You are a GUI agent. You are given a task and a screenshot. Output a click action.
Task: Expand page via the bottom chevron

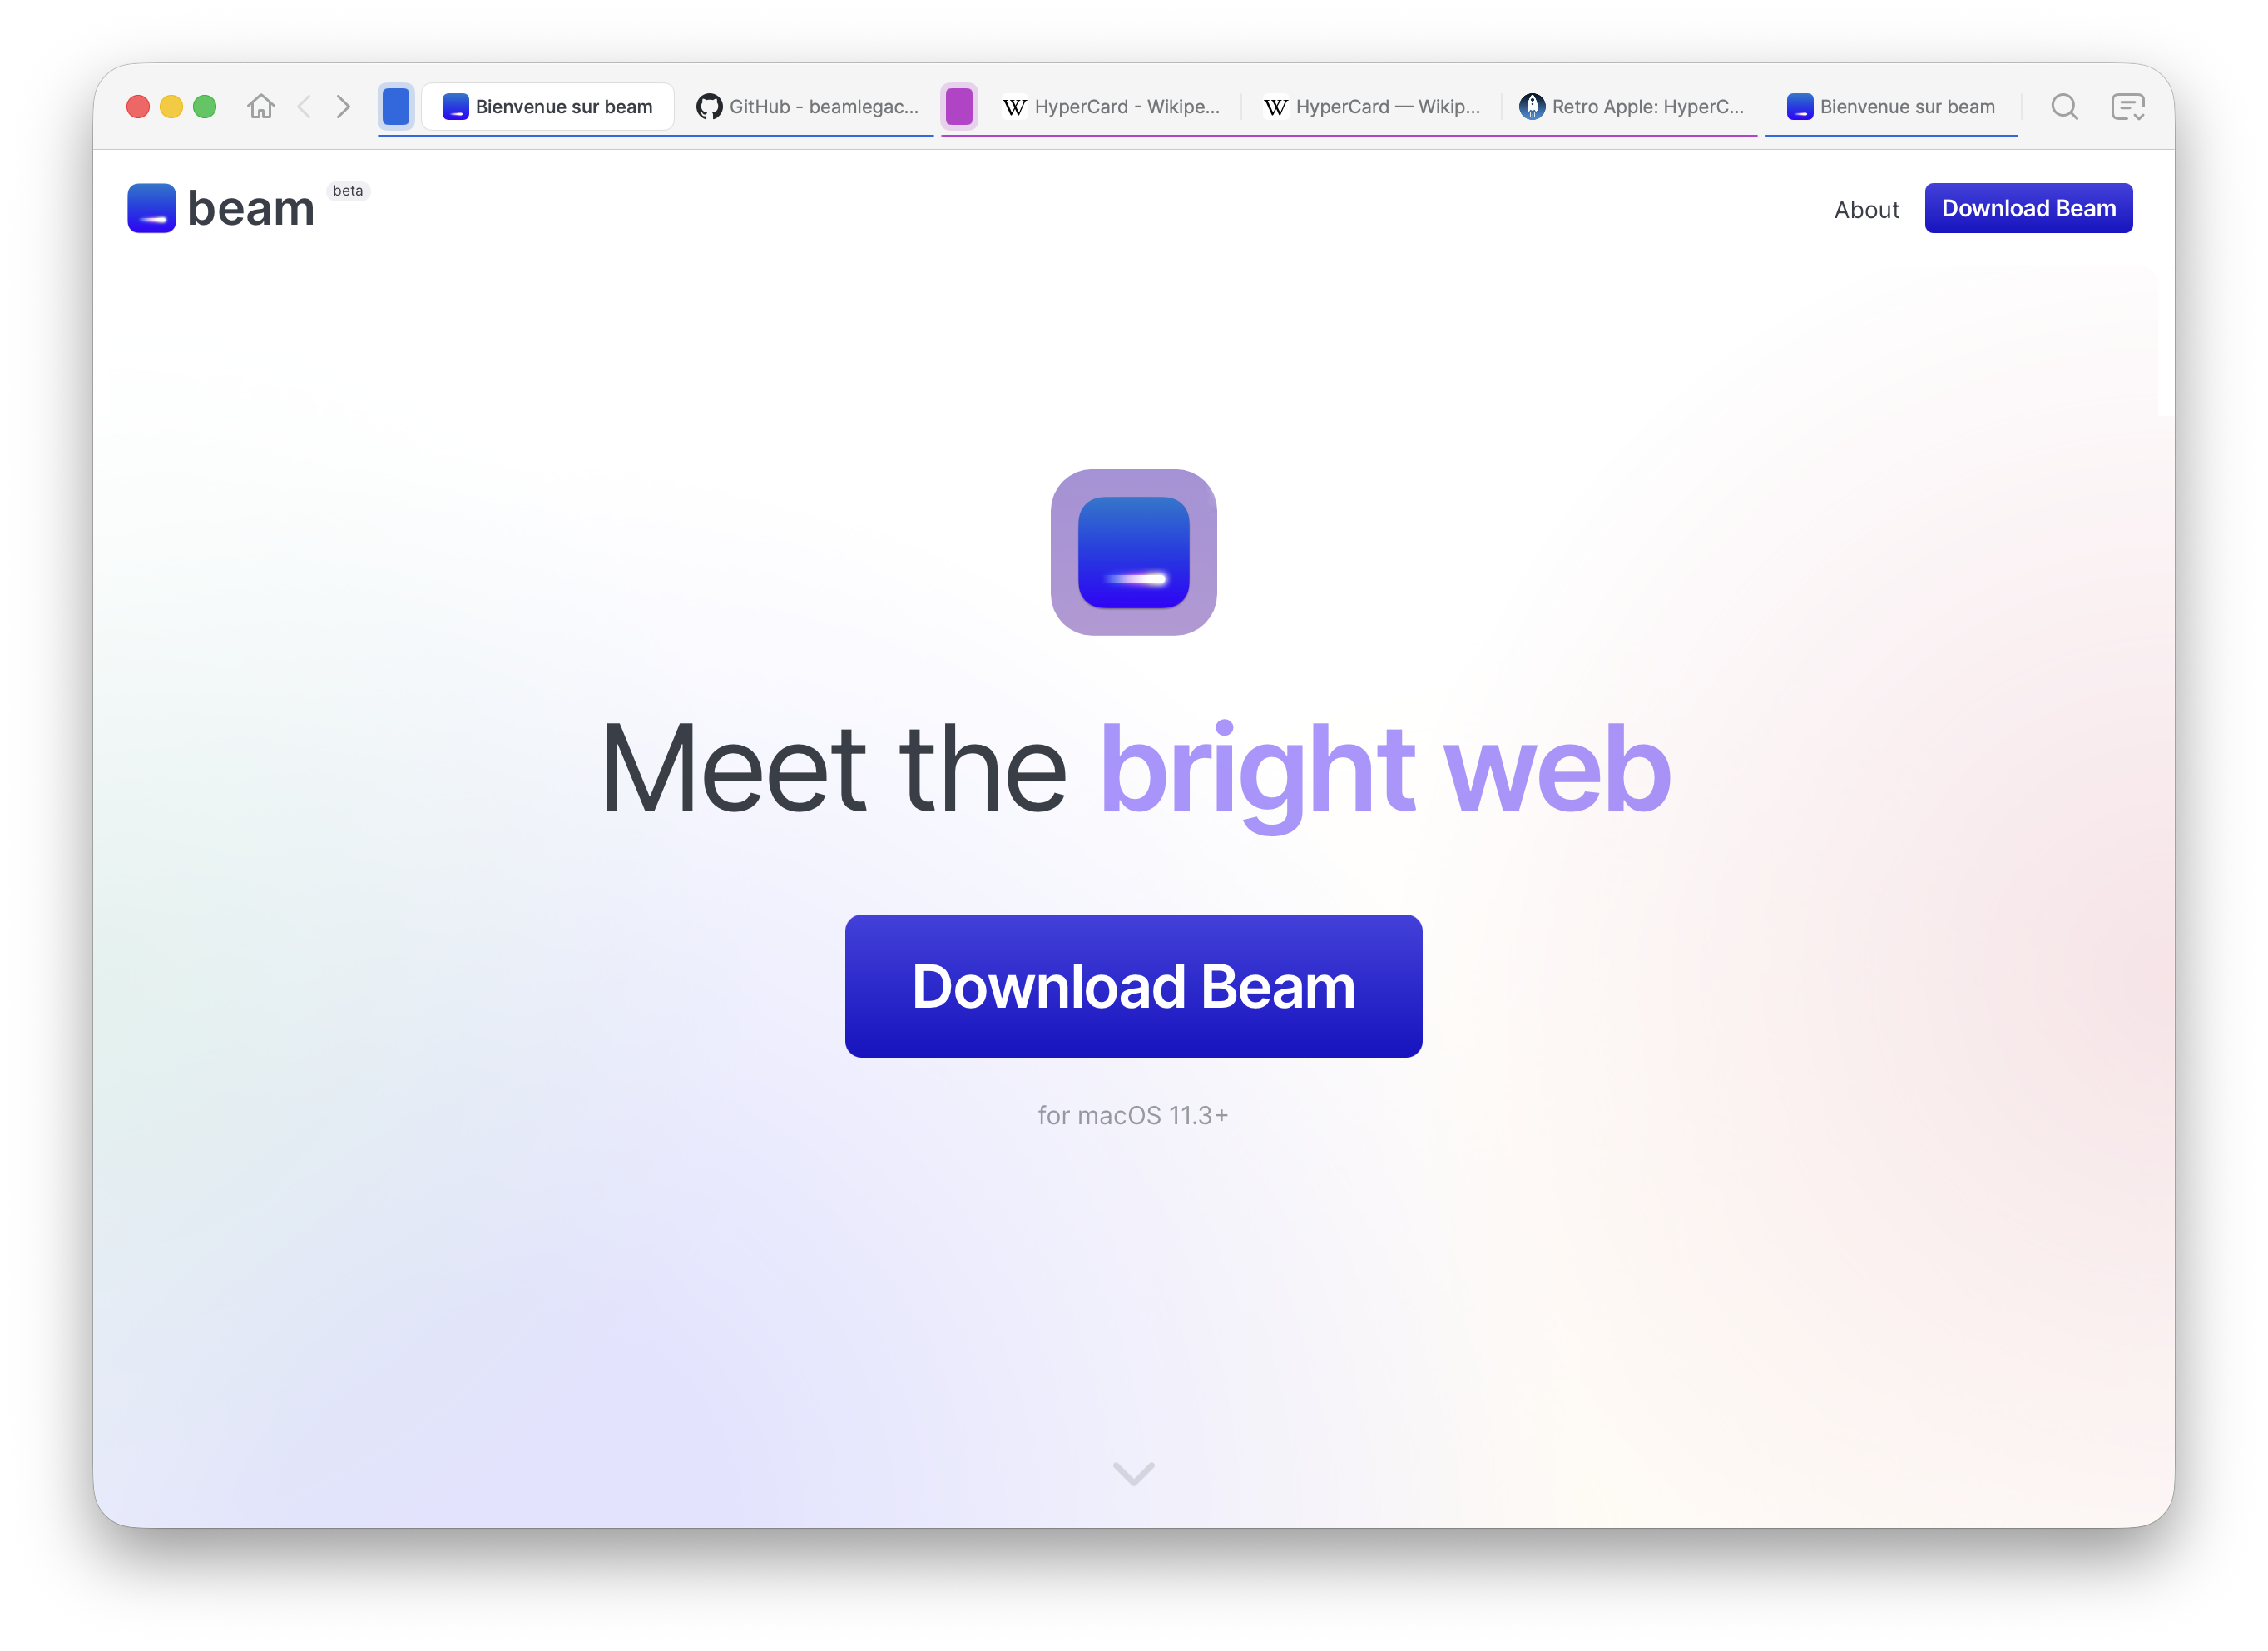(1133, 1473)
